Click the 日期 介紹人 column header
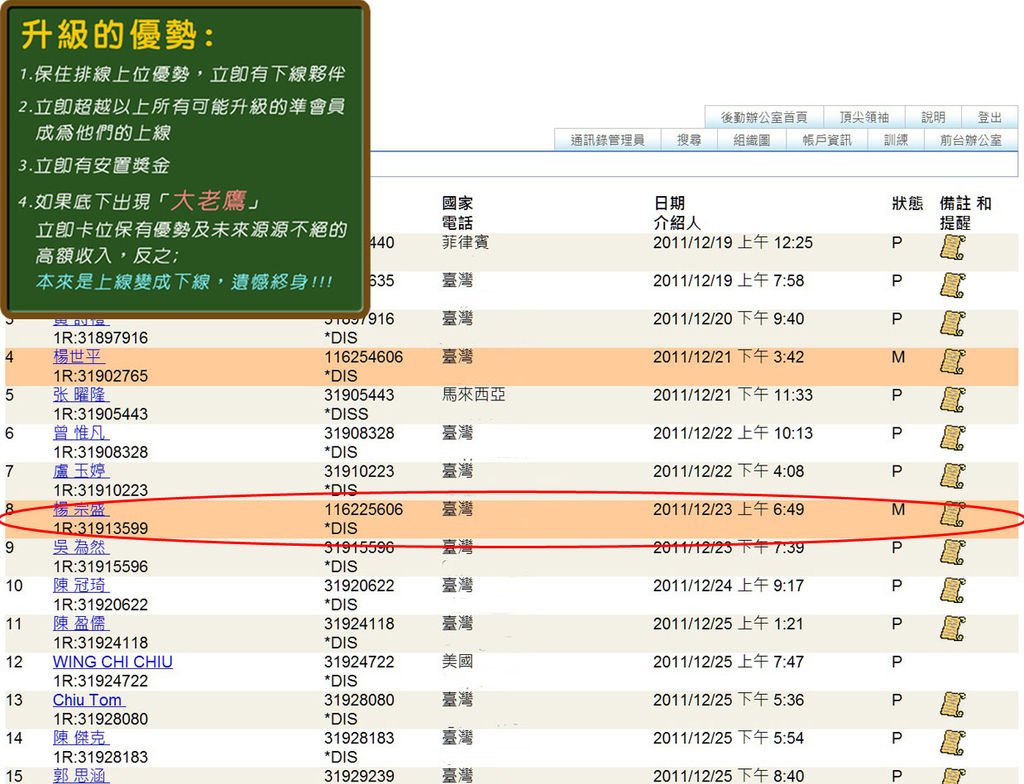1024x784 pixels. (677, 213)
